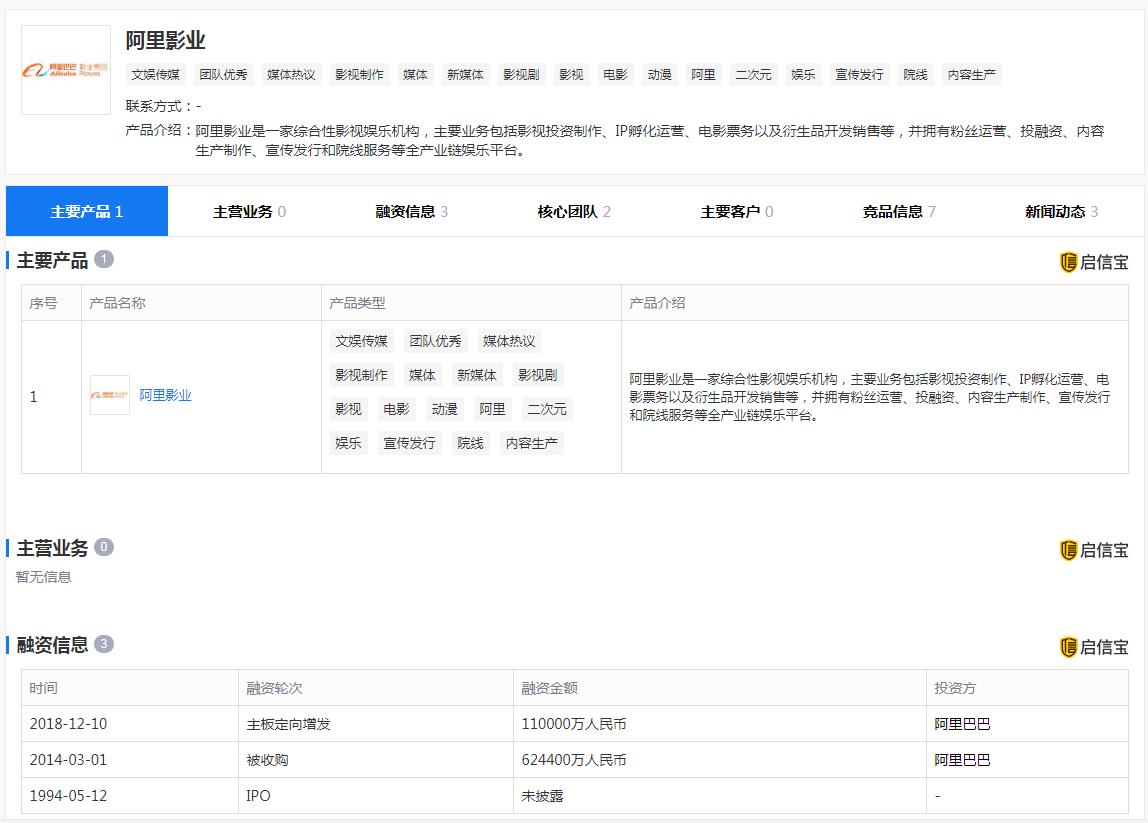Click 阿里巴巴 investor in the 2014-03-01 row
Screen dimensions: 1148x823
click(x=962, y=760)
